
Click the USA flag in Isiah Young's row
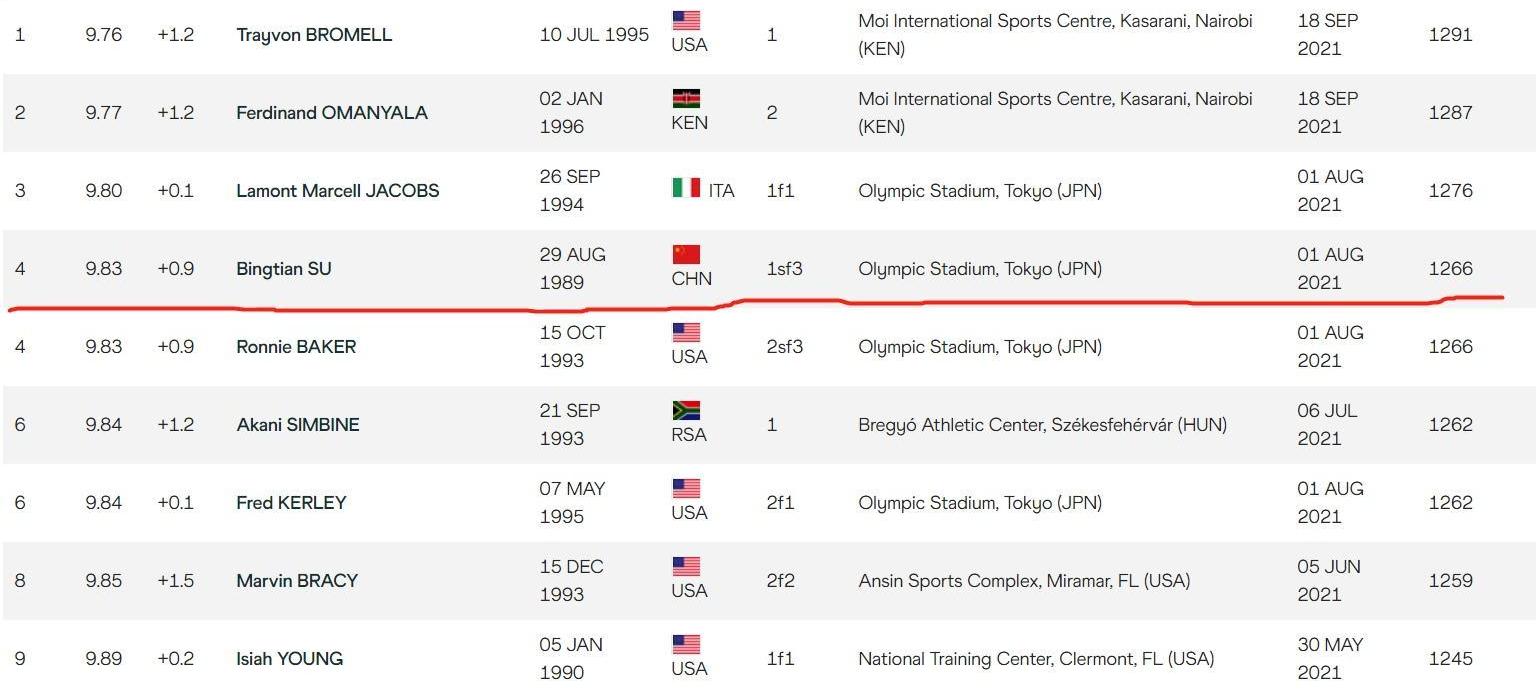686,644
